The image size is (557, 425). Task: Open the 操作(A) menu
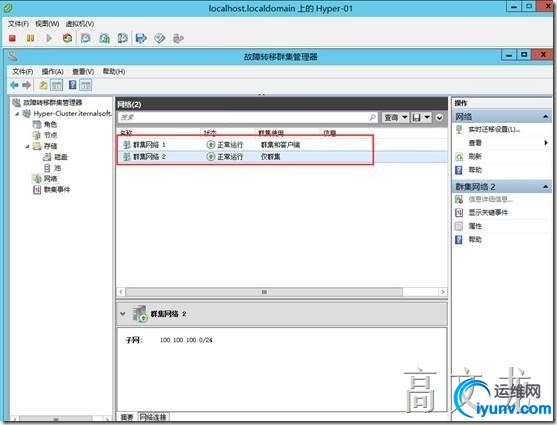53,71
